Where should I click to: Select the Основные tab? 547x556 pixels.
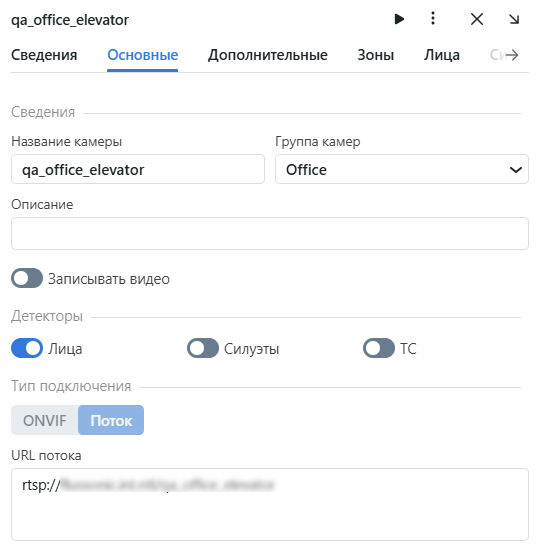(x=143, y=55)
